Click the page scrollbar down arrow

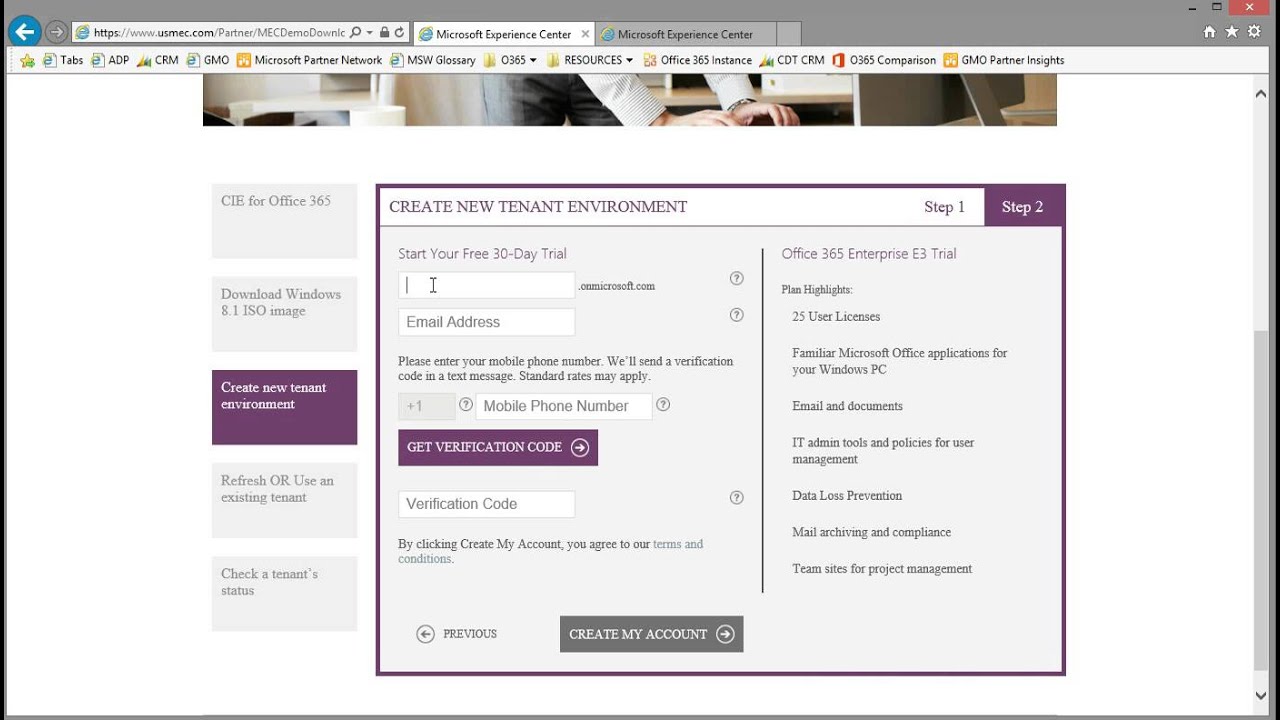coord(1261,696)
